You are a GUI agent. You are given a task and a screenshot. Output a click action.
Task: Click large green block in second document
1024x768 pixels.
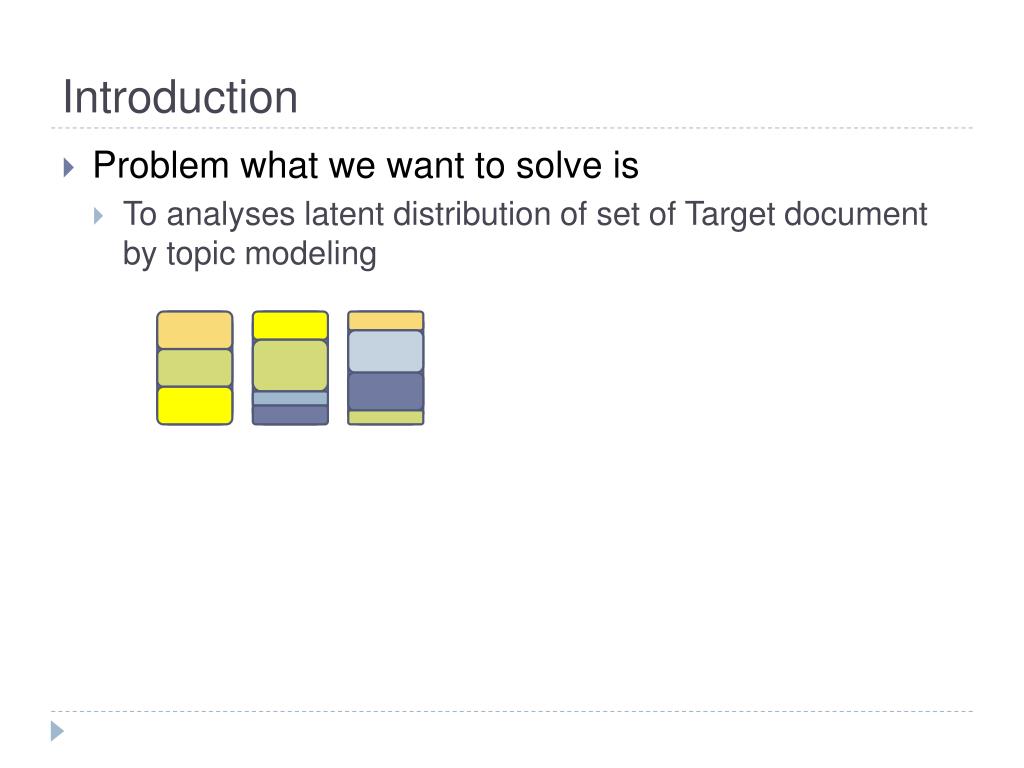(290, 366)
